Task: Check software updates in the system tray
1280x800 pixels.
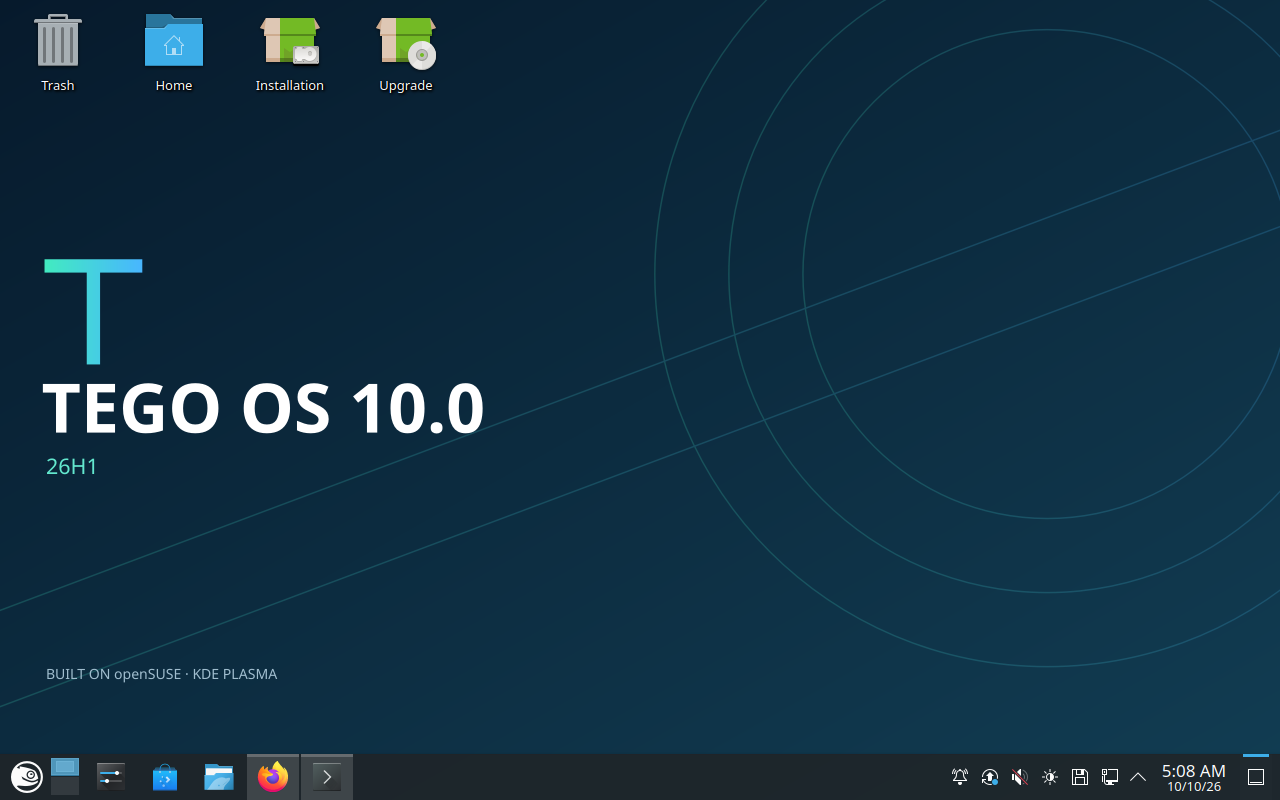Action: (x=990, y=777)
